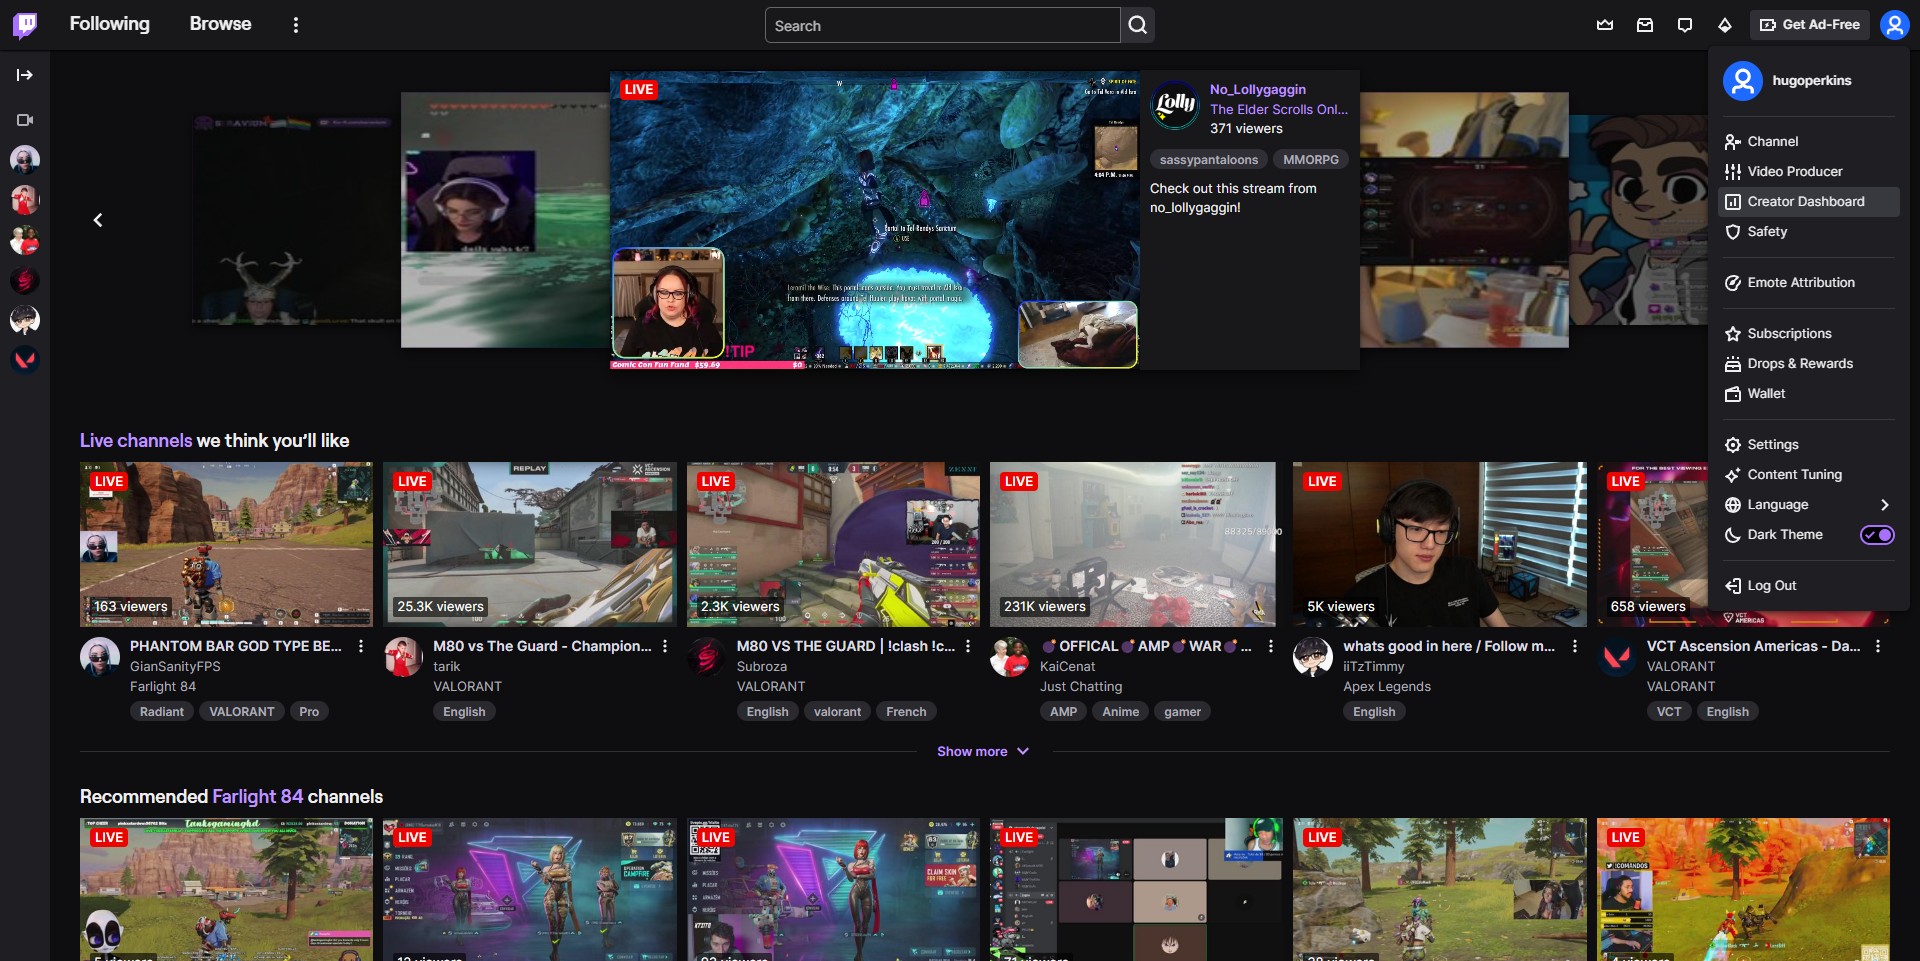Focus the Search input field
This screenshot has height=961, width=1920.
(943, 25)
